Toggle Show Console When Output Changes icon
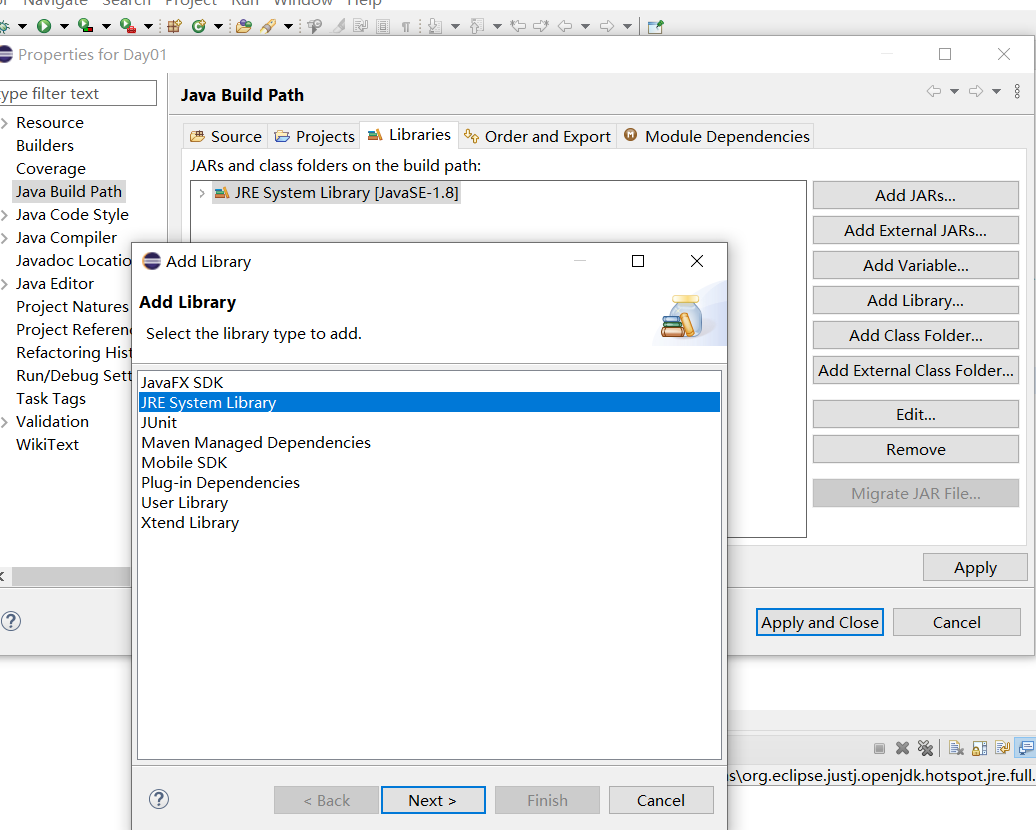 tap(1026, 748)
